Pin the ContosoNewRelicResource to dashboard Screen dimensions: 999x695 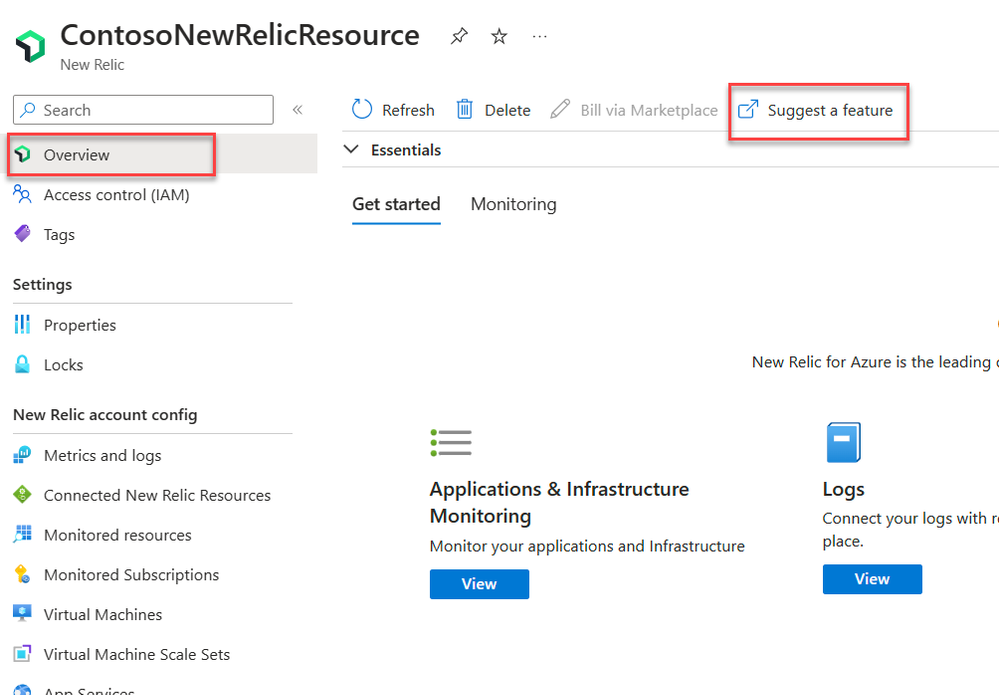tap(459, 37)
